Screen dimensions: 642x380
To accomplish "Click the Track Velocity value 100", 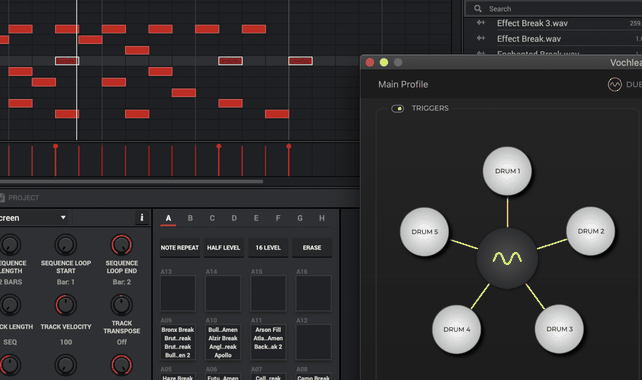I will click(x=66, y=342).
